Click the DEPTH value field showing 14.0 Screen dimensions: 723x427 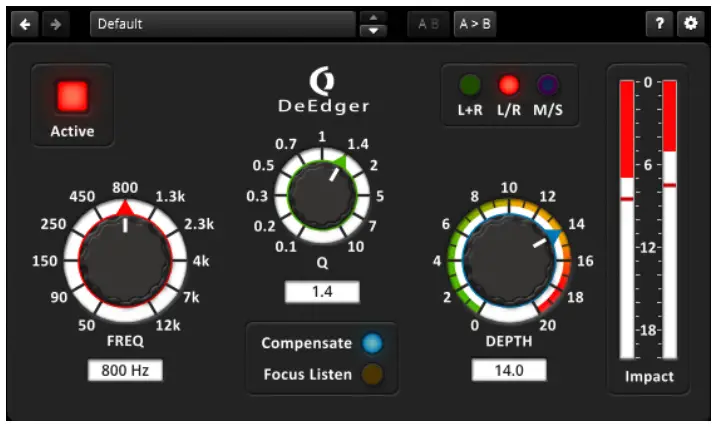coord(509,370)
